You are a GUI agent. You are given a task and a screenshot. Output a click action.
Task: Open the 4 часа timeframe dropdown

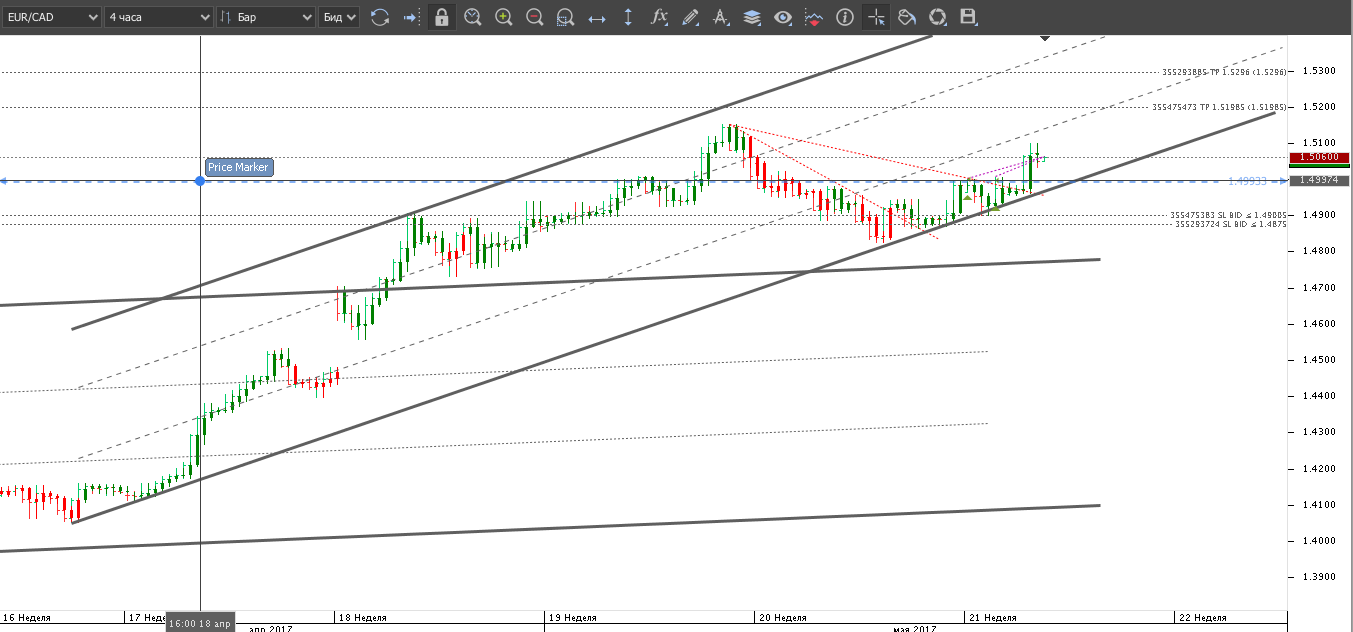[x=160, y=17]
